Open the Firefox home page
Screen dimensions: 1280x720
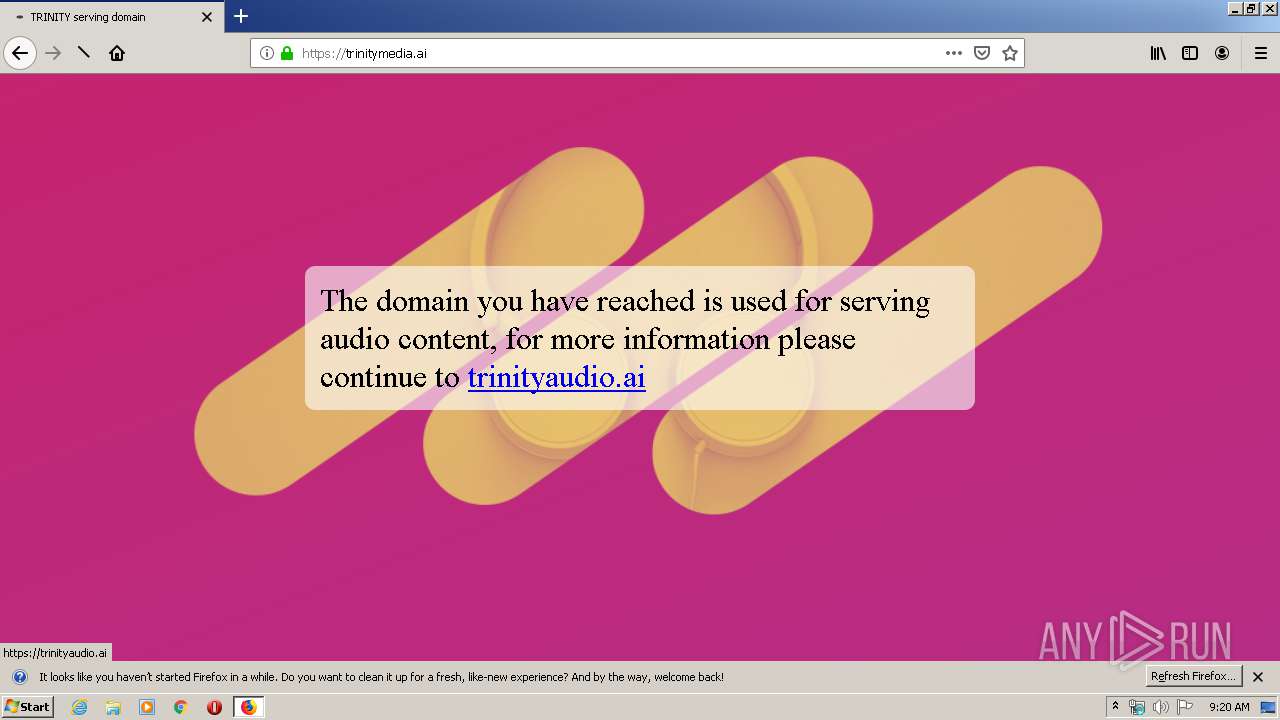[x=117, y=53]
